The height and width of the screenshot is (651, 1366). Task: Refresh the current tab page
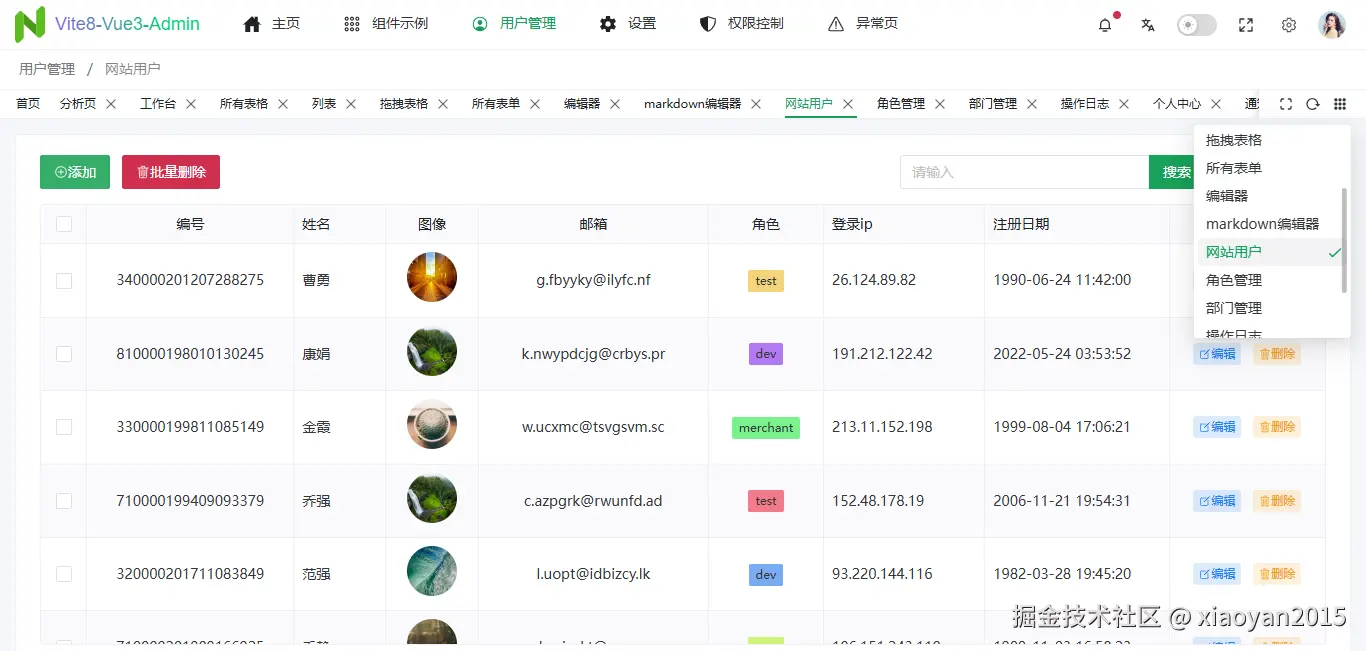click(1313, 104)
